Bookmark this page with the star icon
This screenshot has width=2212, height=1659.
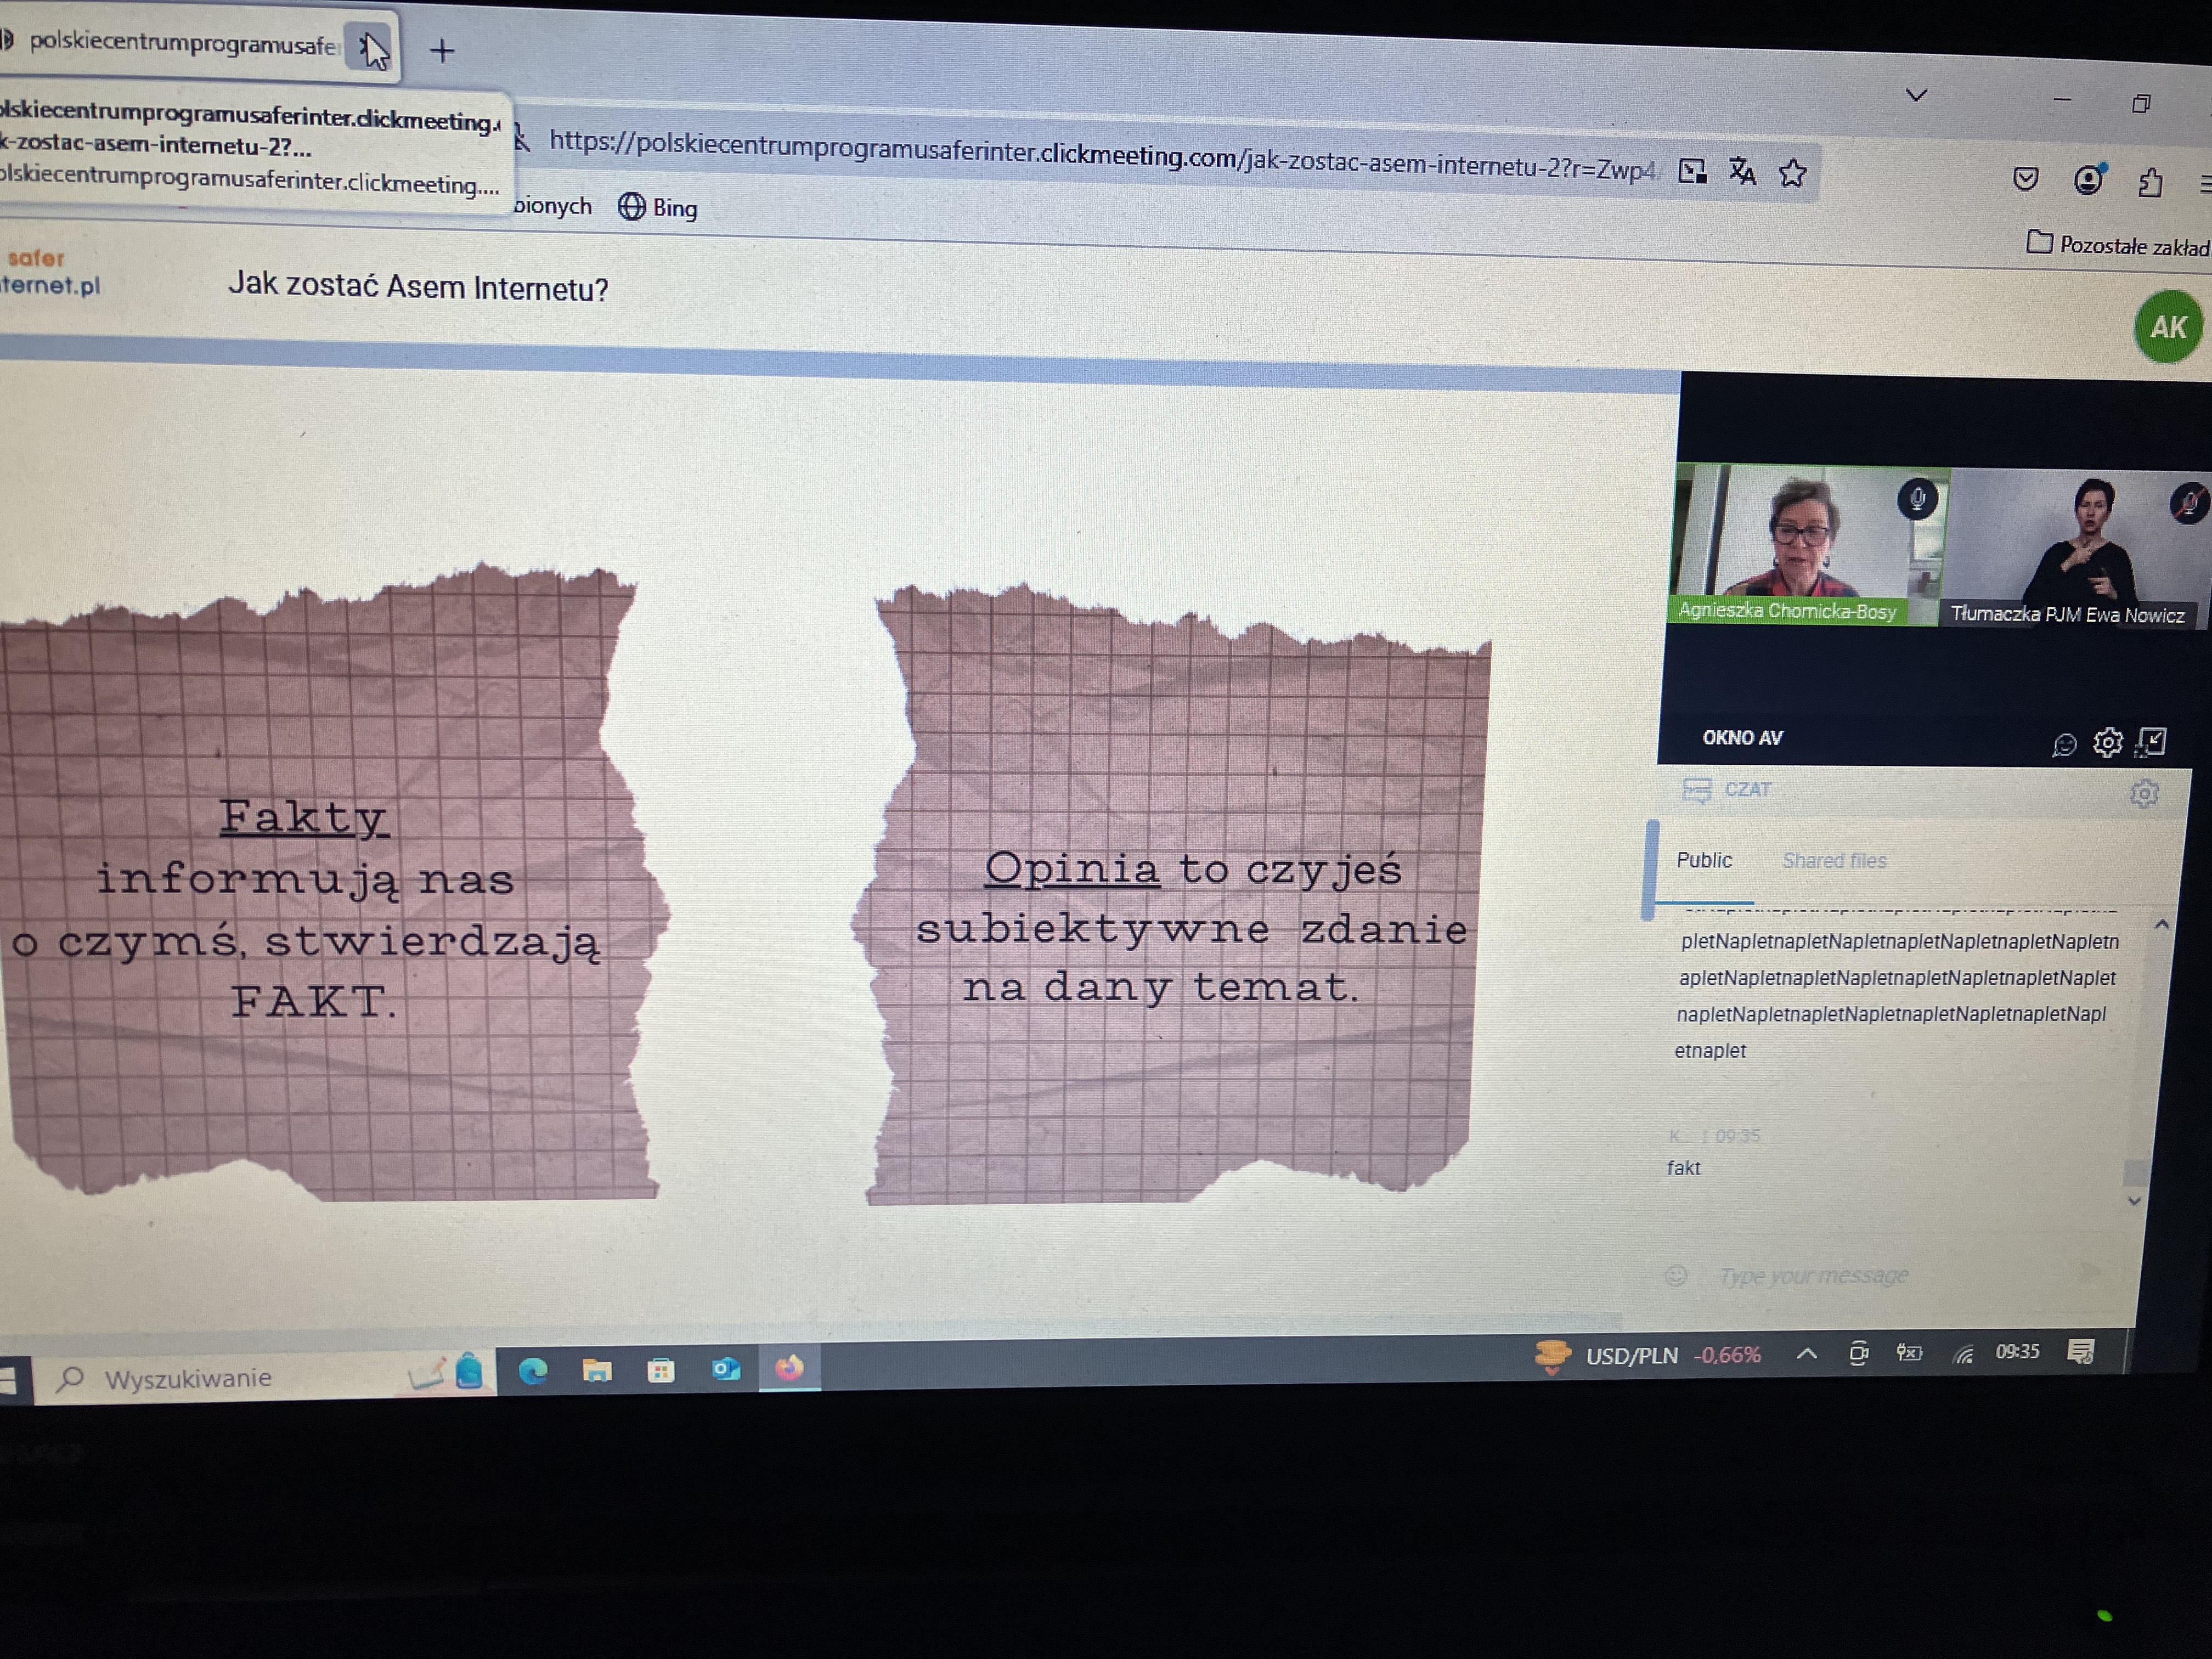pyautogui.click(x=1792, y=174)
